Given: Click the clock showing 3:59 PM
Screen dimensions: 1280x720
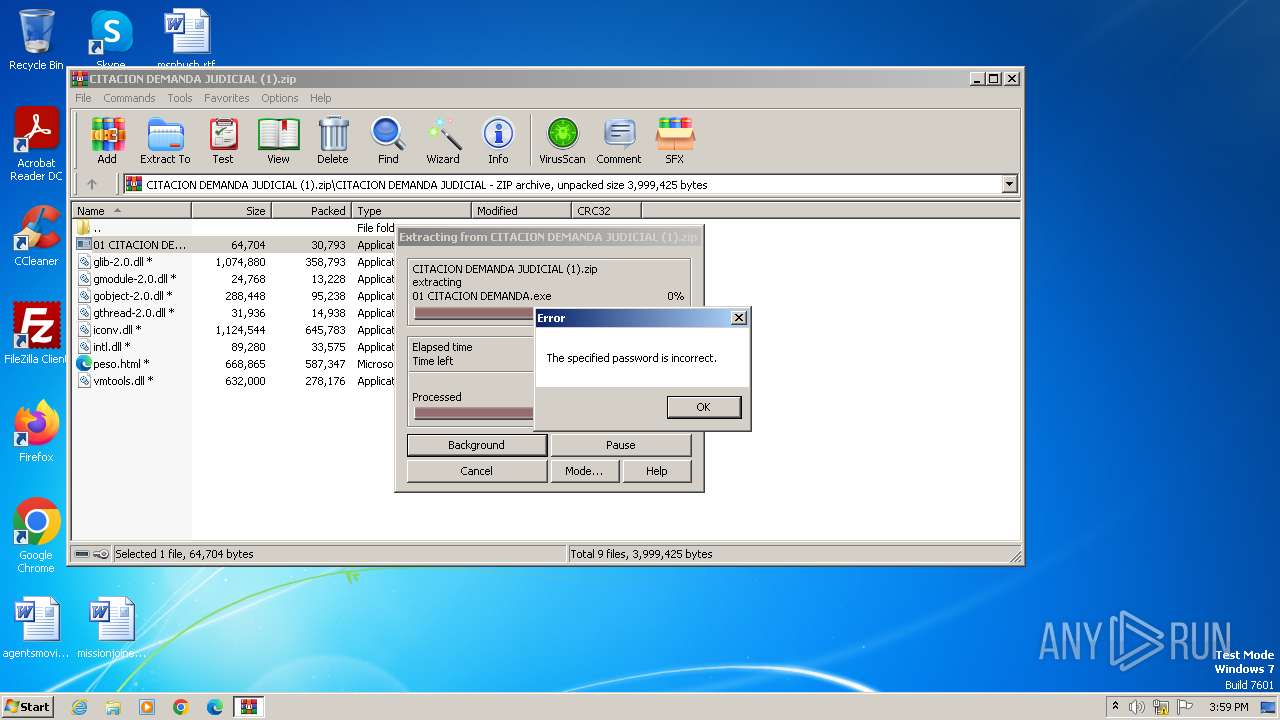Looking at the screenshot, I should click(x=1228, y=707).
